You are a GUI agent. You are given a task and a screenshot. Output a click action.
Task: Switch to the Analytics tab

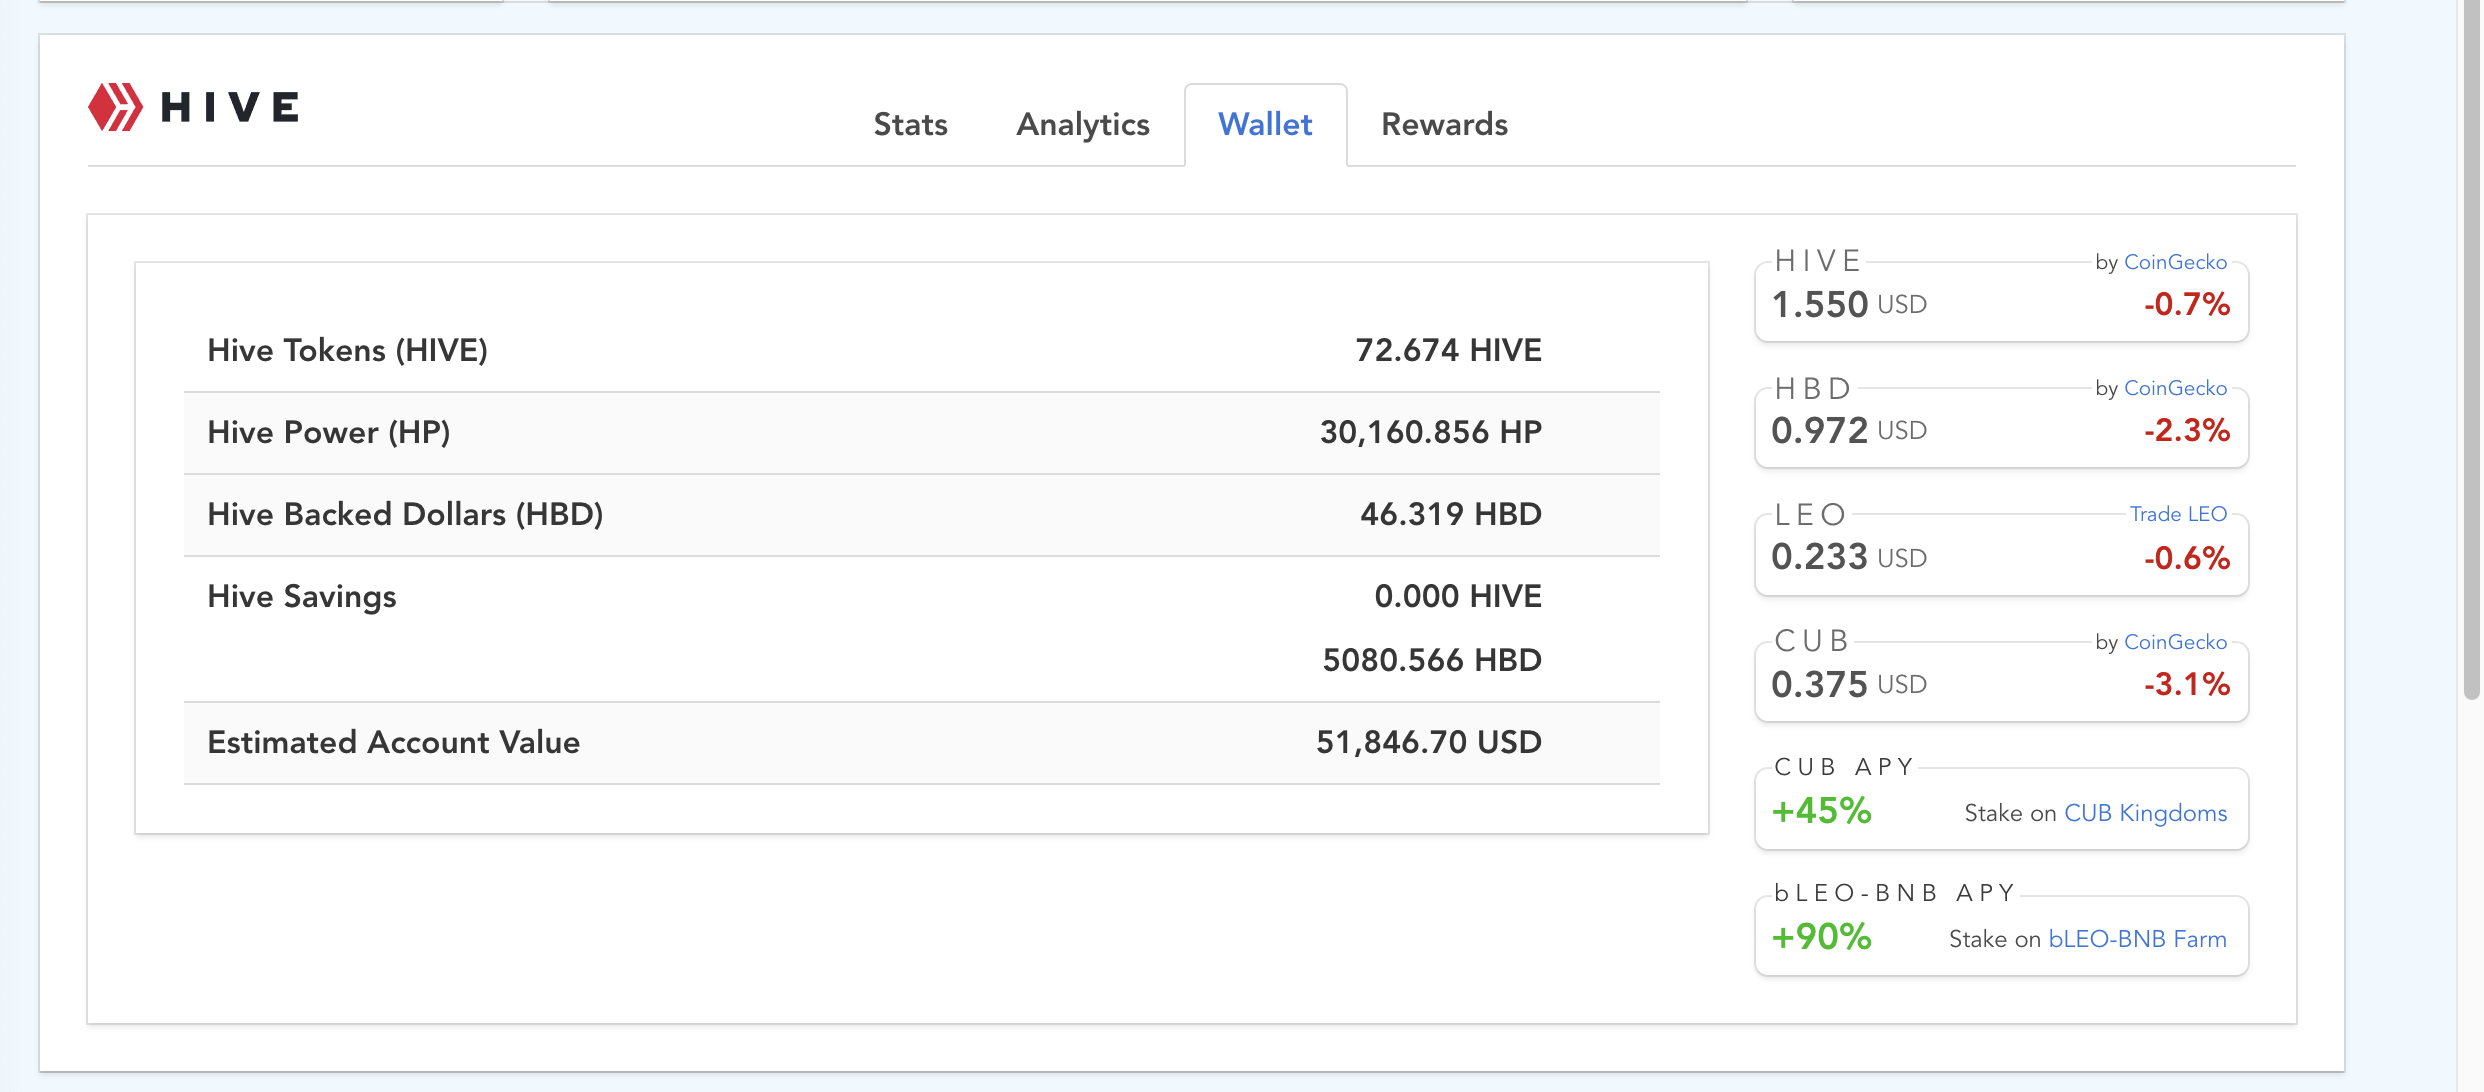point(1083,124)
